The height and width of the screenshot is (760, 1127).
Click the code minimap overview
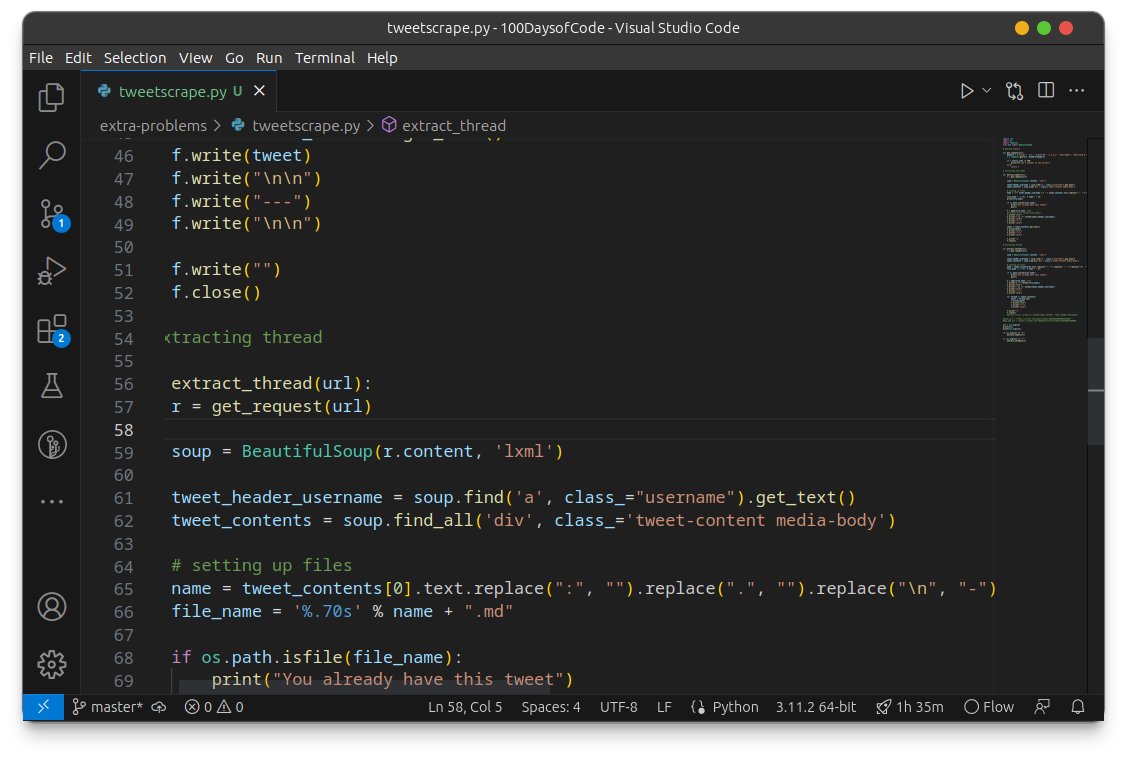[1042, 241]
